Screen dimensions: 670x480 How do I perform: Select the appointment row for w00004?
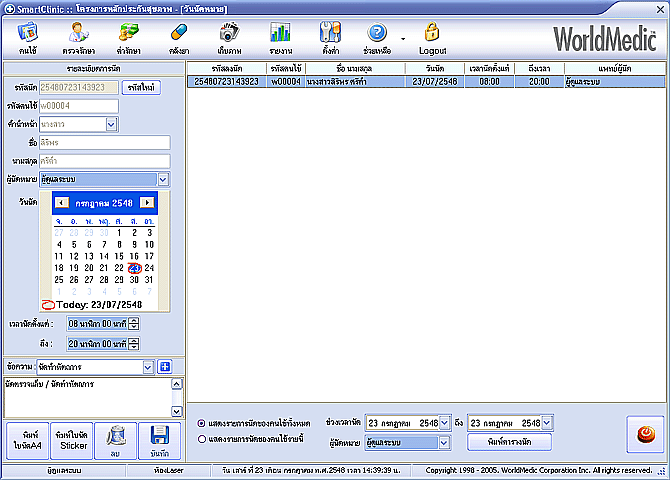(x=400, y=81)
